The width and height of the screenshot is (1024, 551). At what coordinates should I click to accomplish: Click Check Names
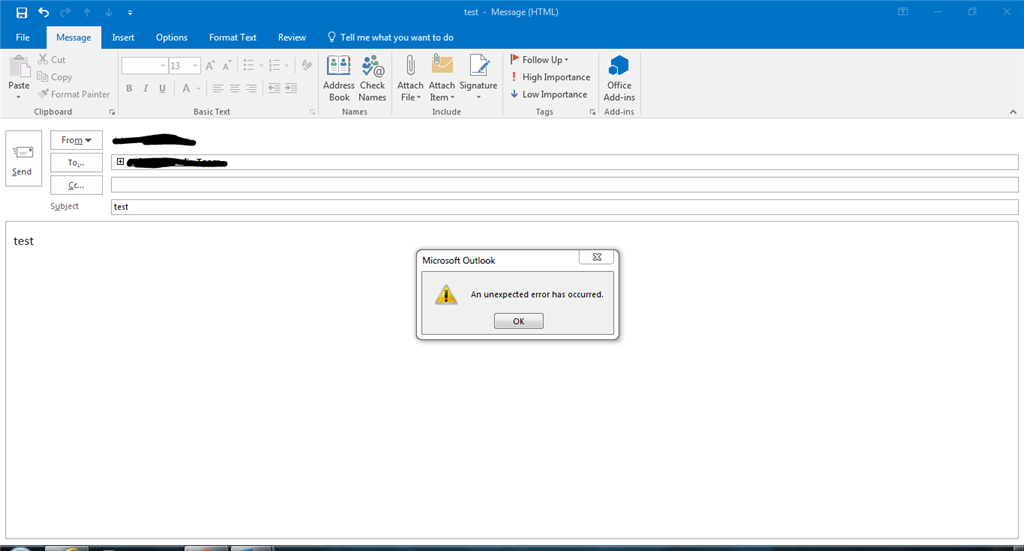372,78
